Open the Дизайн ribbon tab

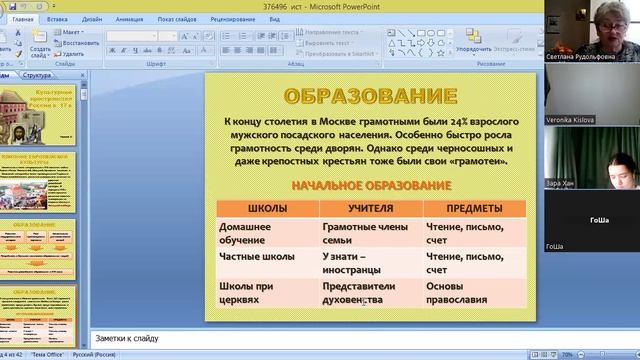[x=92, y=19]
